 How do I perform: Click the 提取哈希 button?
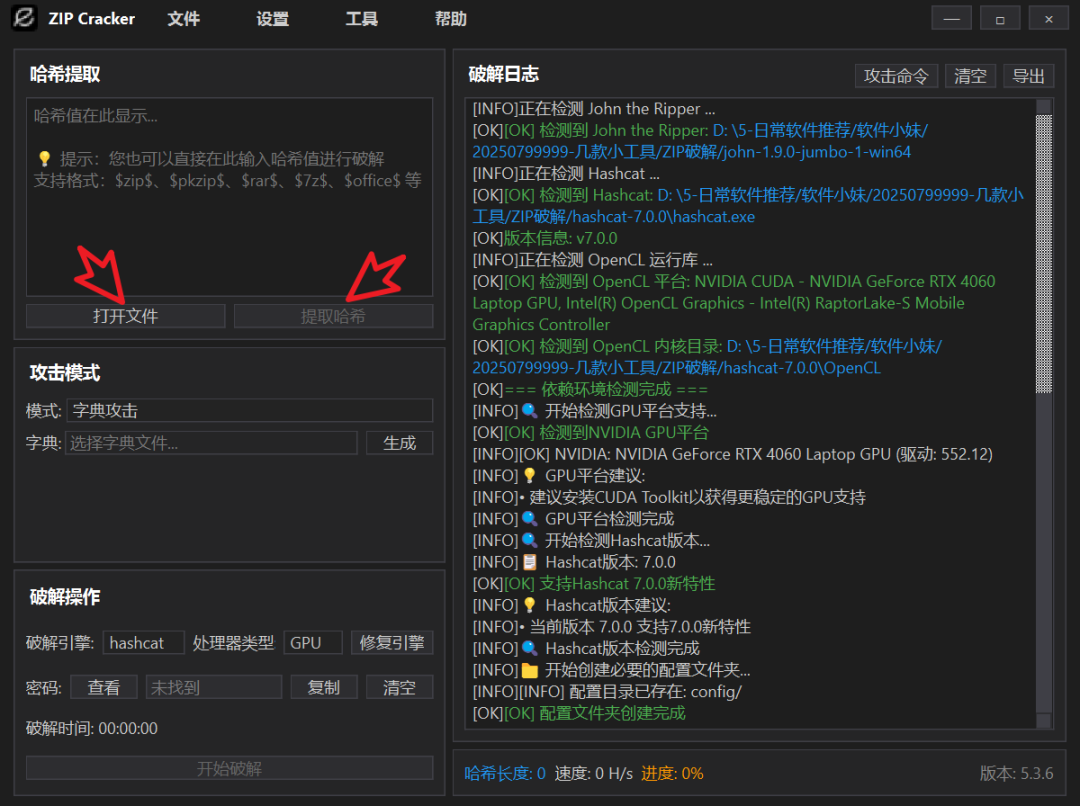(x=333, y=316)
